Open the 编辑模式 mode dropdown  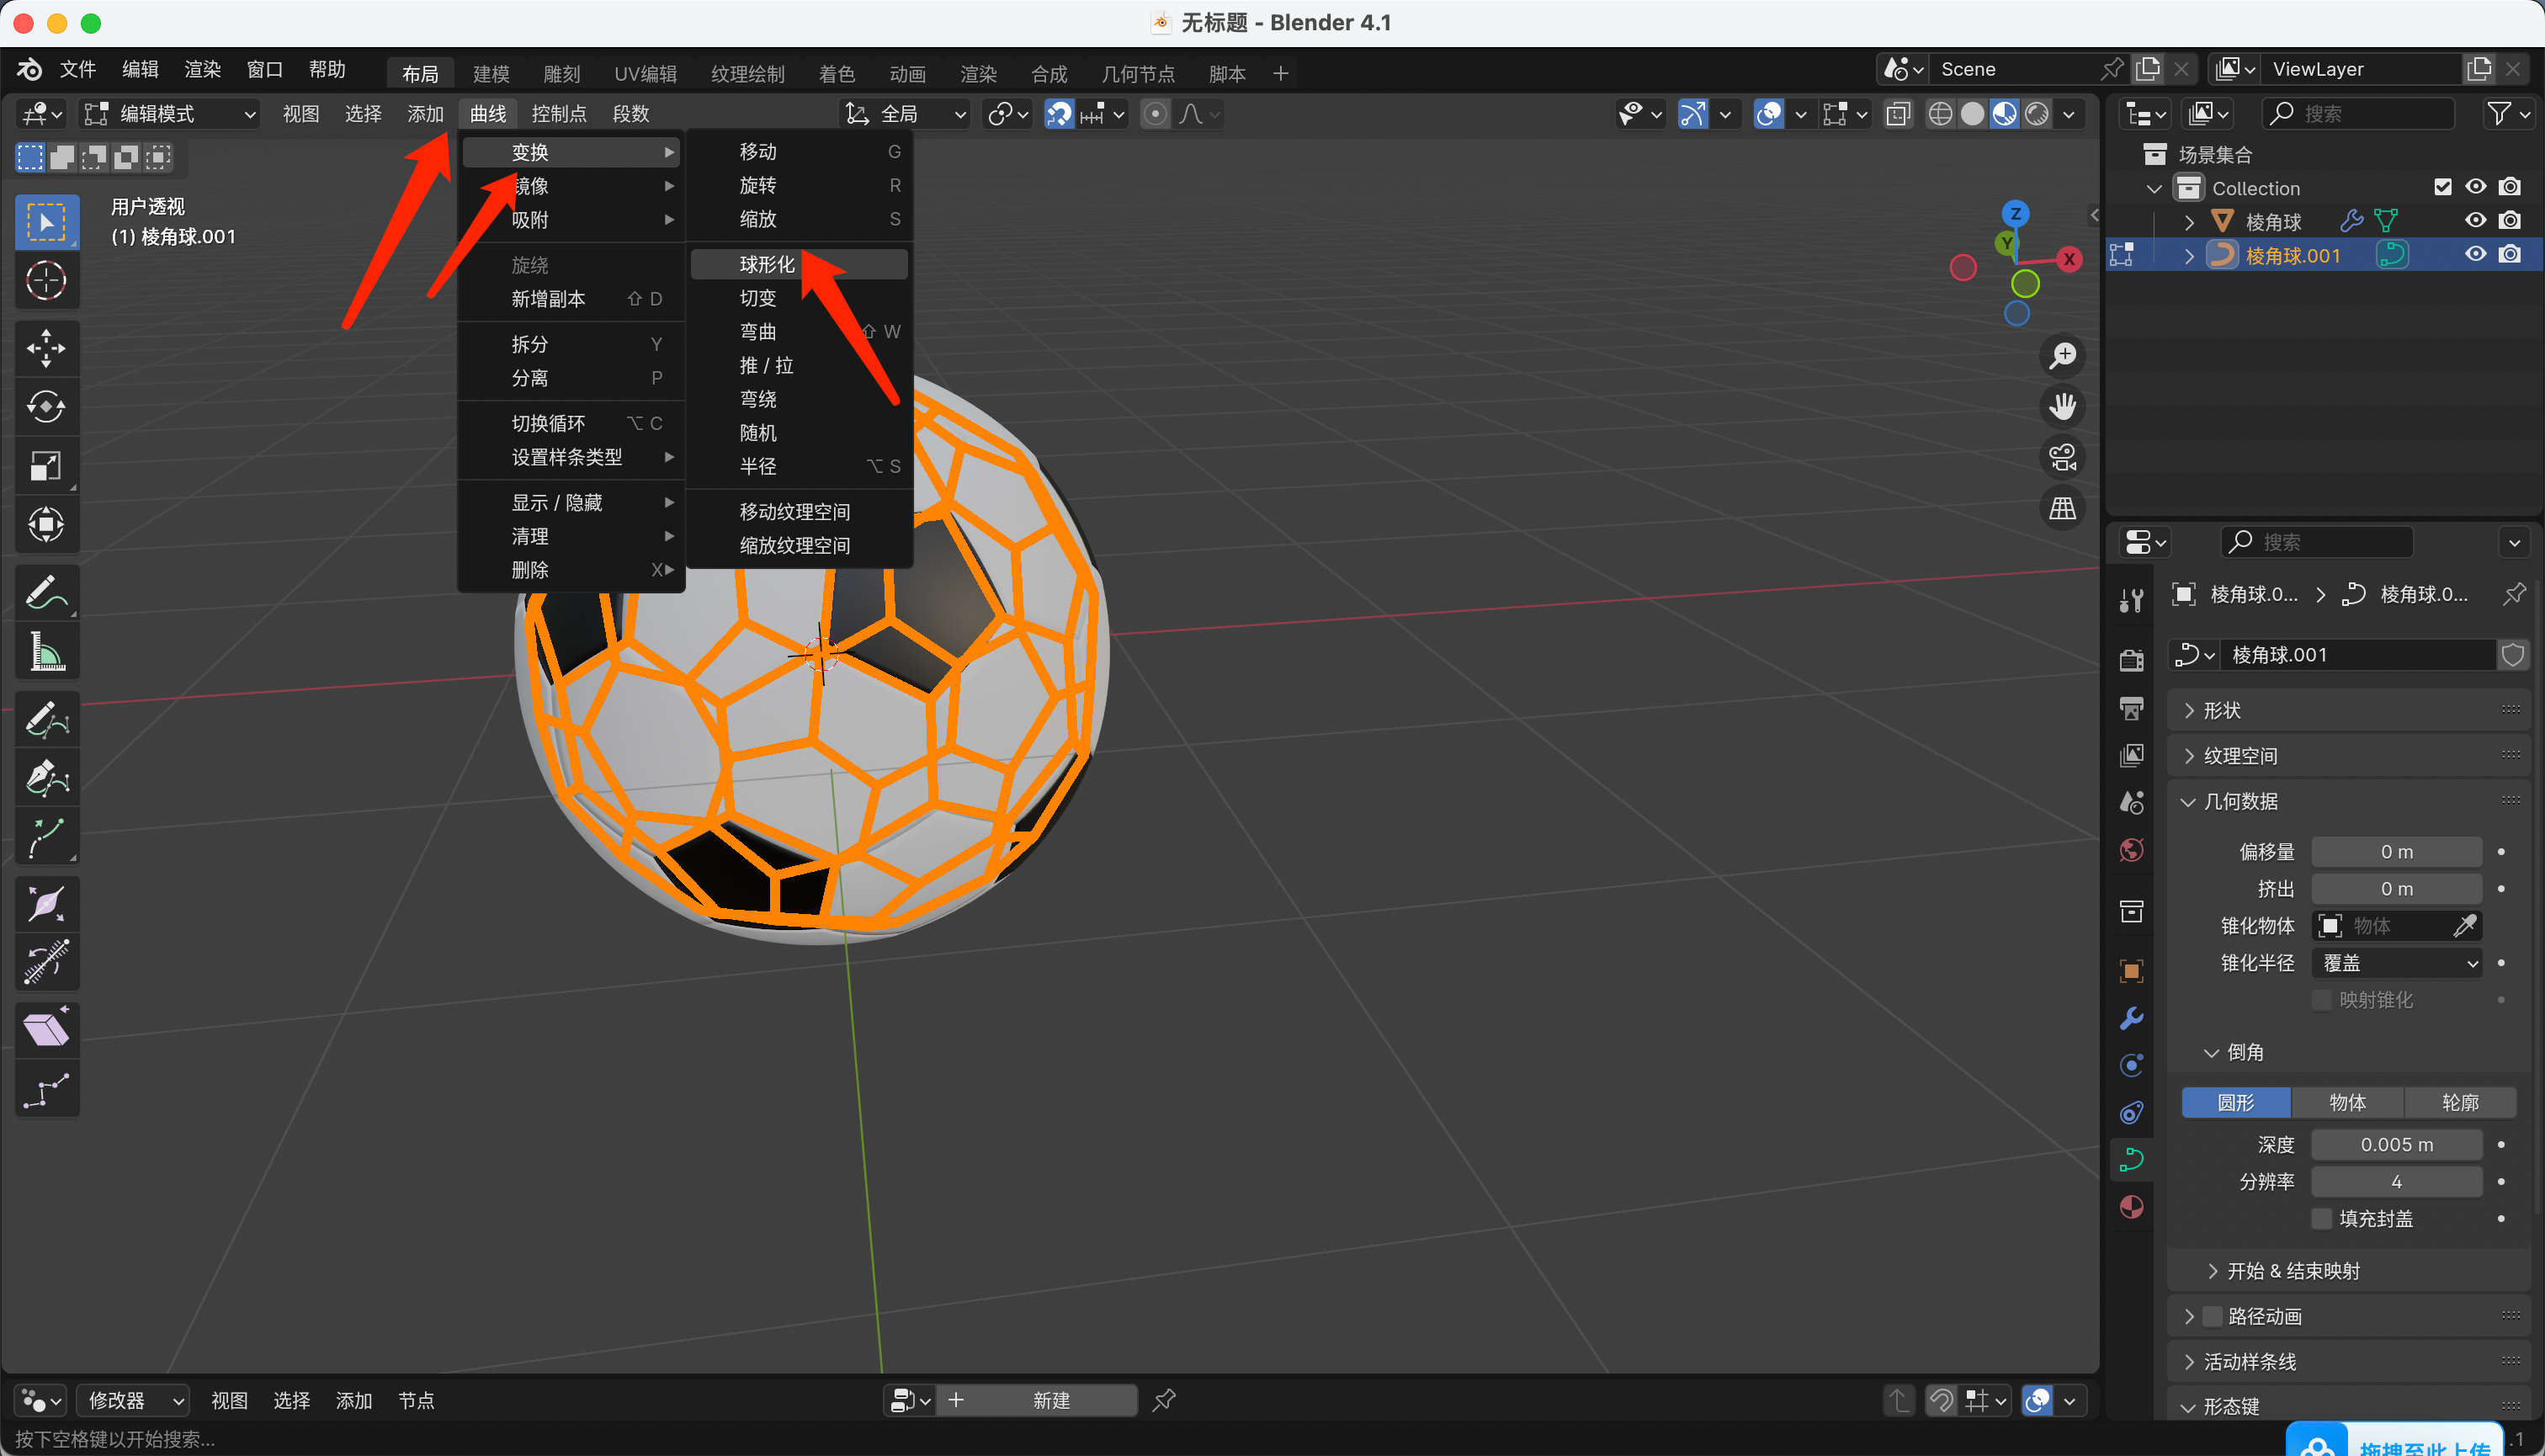(170, 114)
